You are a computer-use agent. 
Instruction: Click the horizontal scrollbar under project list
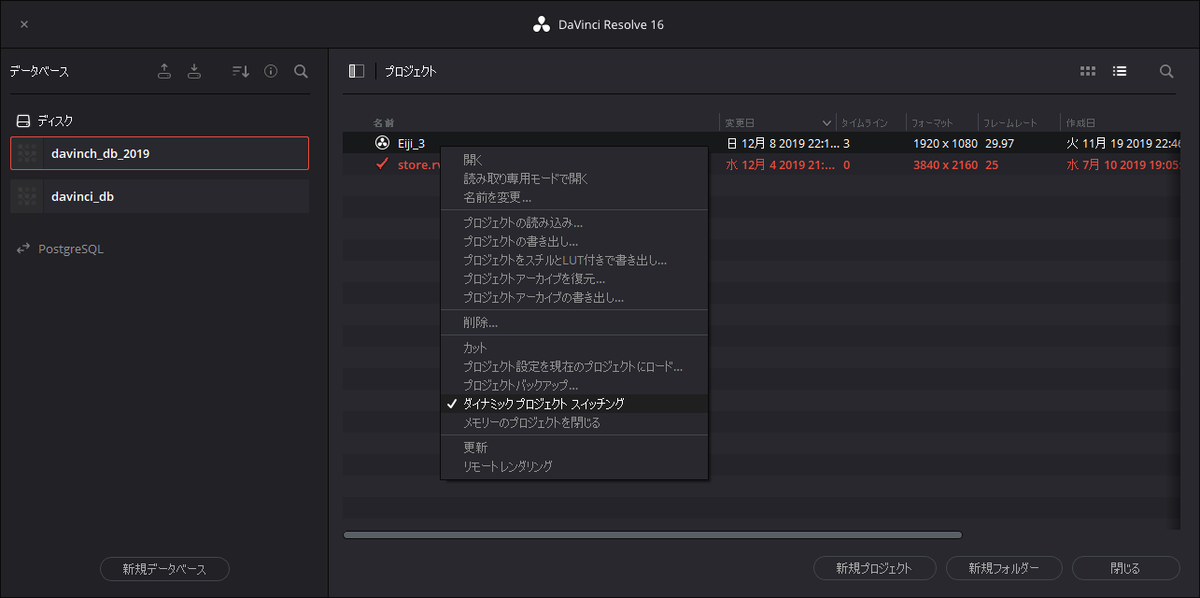point(652,535)
